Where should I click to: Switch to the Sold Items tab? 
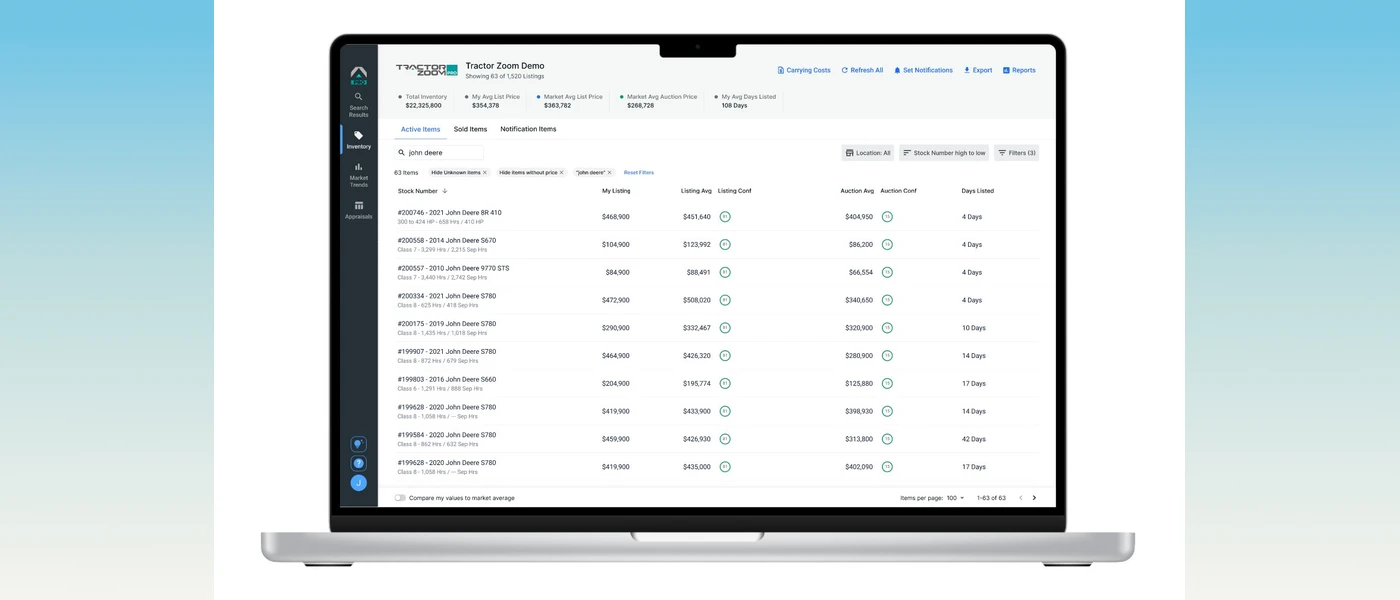click(470, 129)
